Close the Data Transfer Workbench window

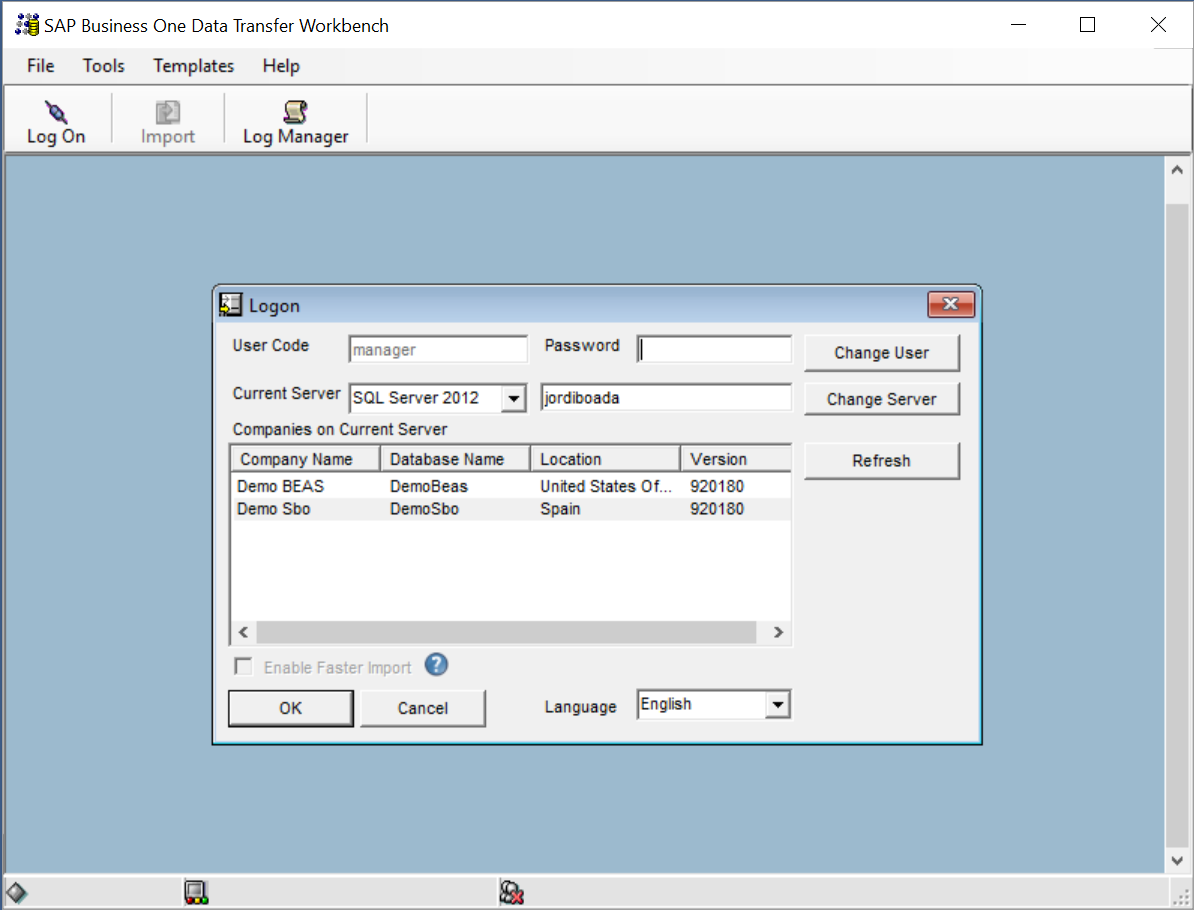pos(1158,25)
